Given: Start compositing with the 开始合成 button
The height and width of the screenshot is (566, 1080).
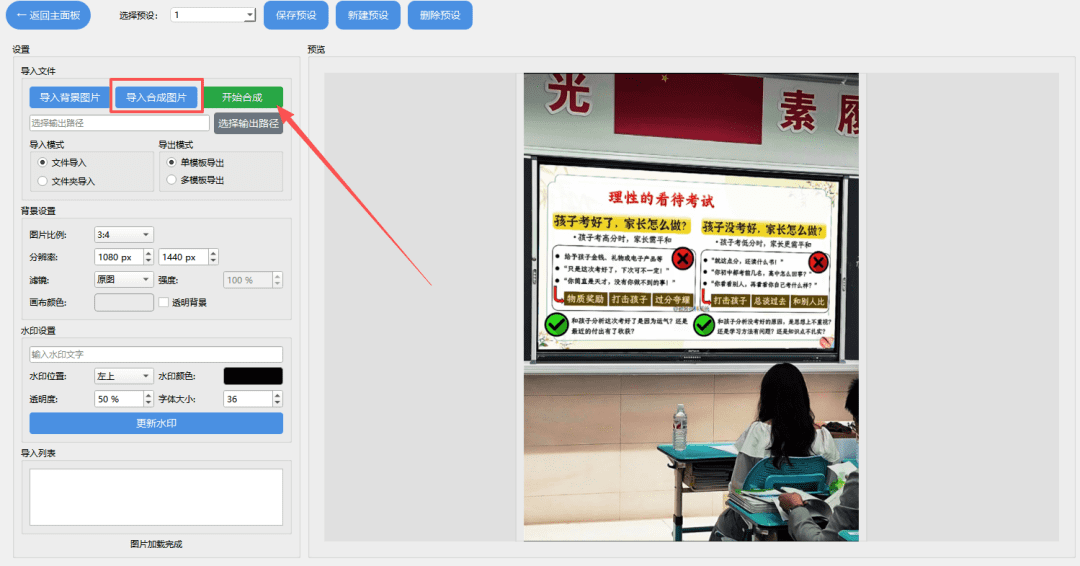Looking at the screenshot, I should point(242,97).
